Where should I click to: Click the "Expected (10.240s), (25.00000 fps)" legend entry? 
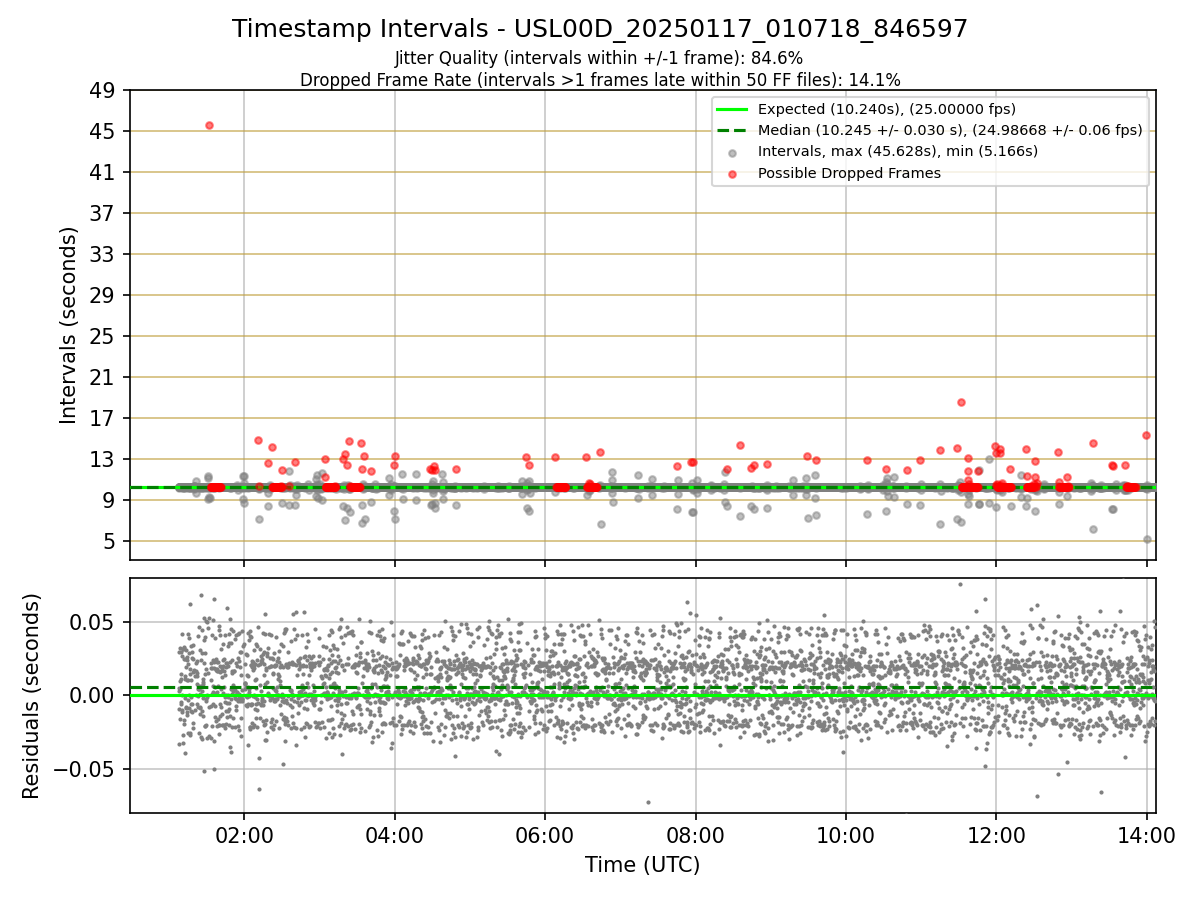click(x=887, y=108)
